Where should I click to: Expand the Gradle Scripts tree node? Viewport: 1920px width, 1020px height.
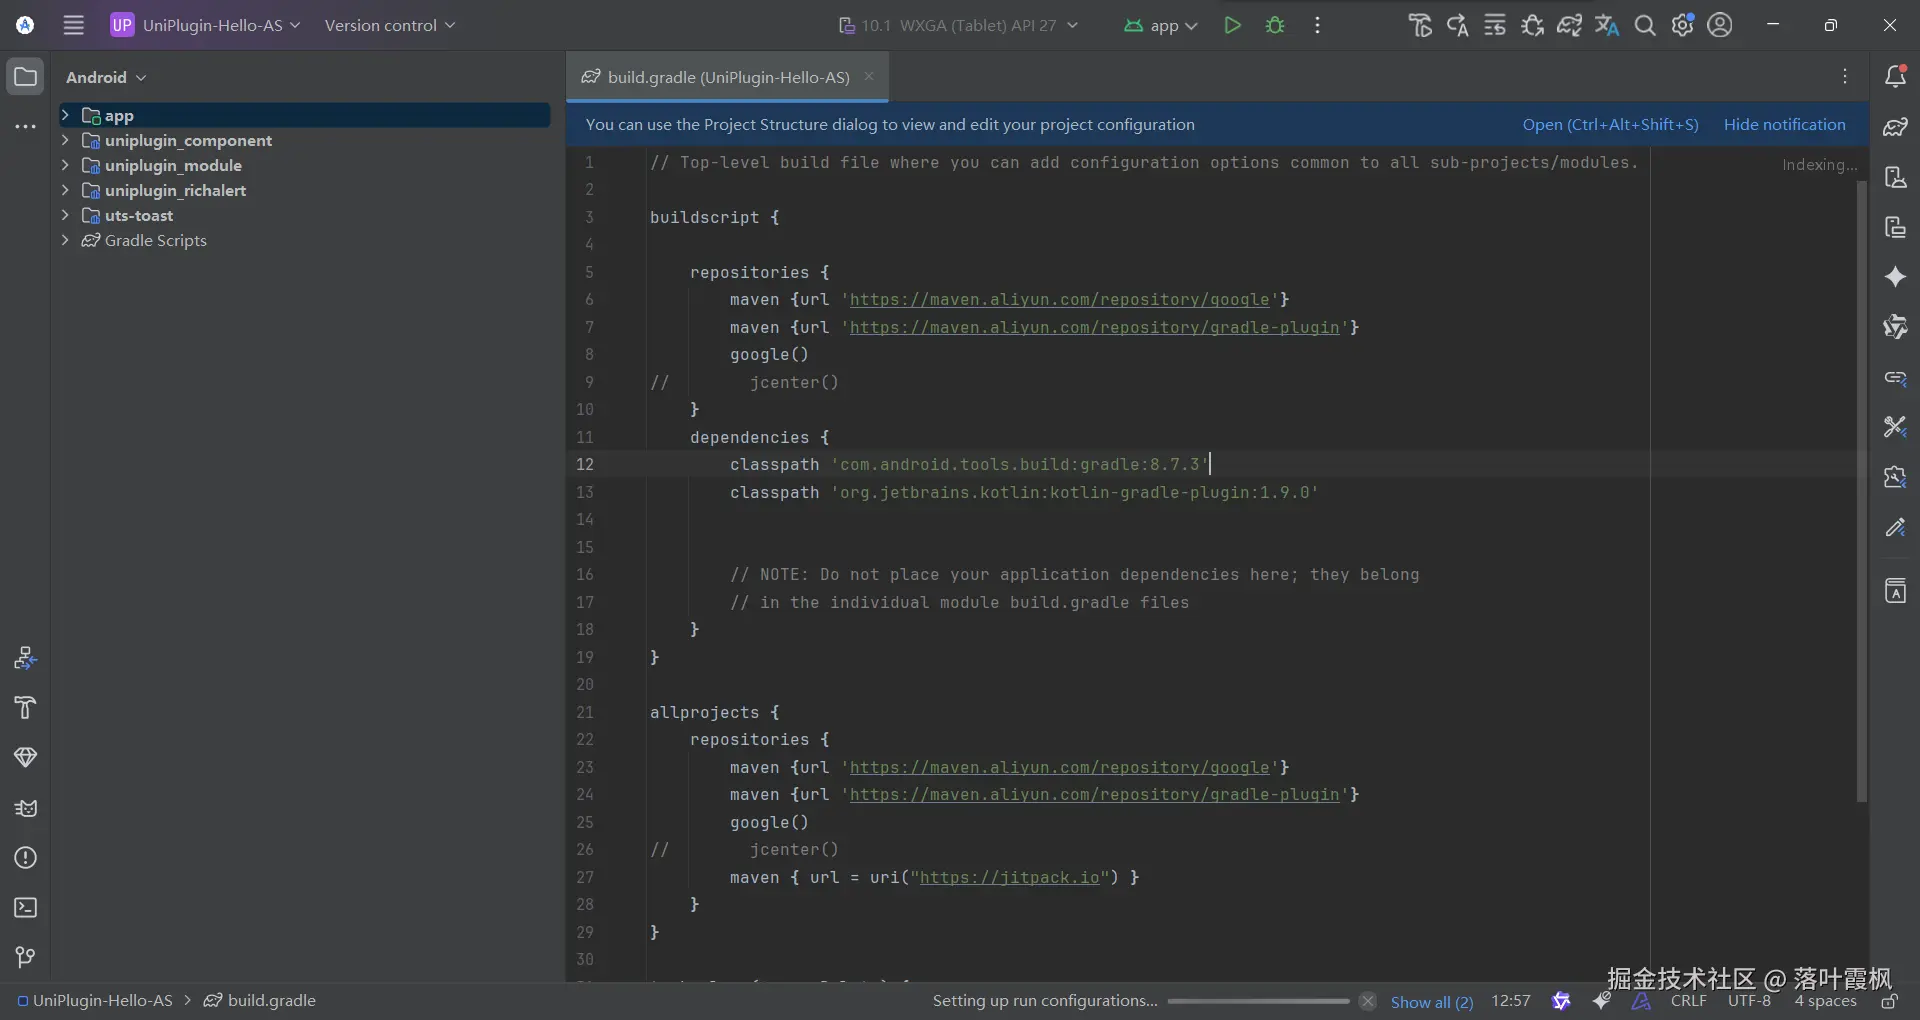(65, 240)
